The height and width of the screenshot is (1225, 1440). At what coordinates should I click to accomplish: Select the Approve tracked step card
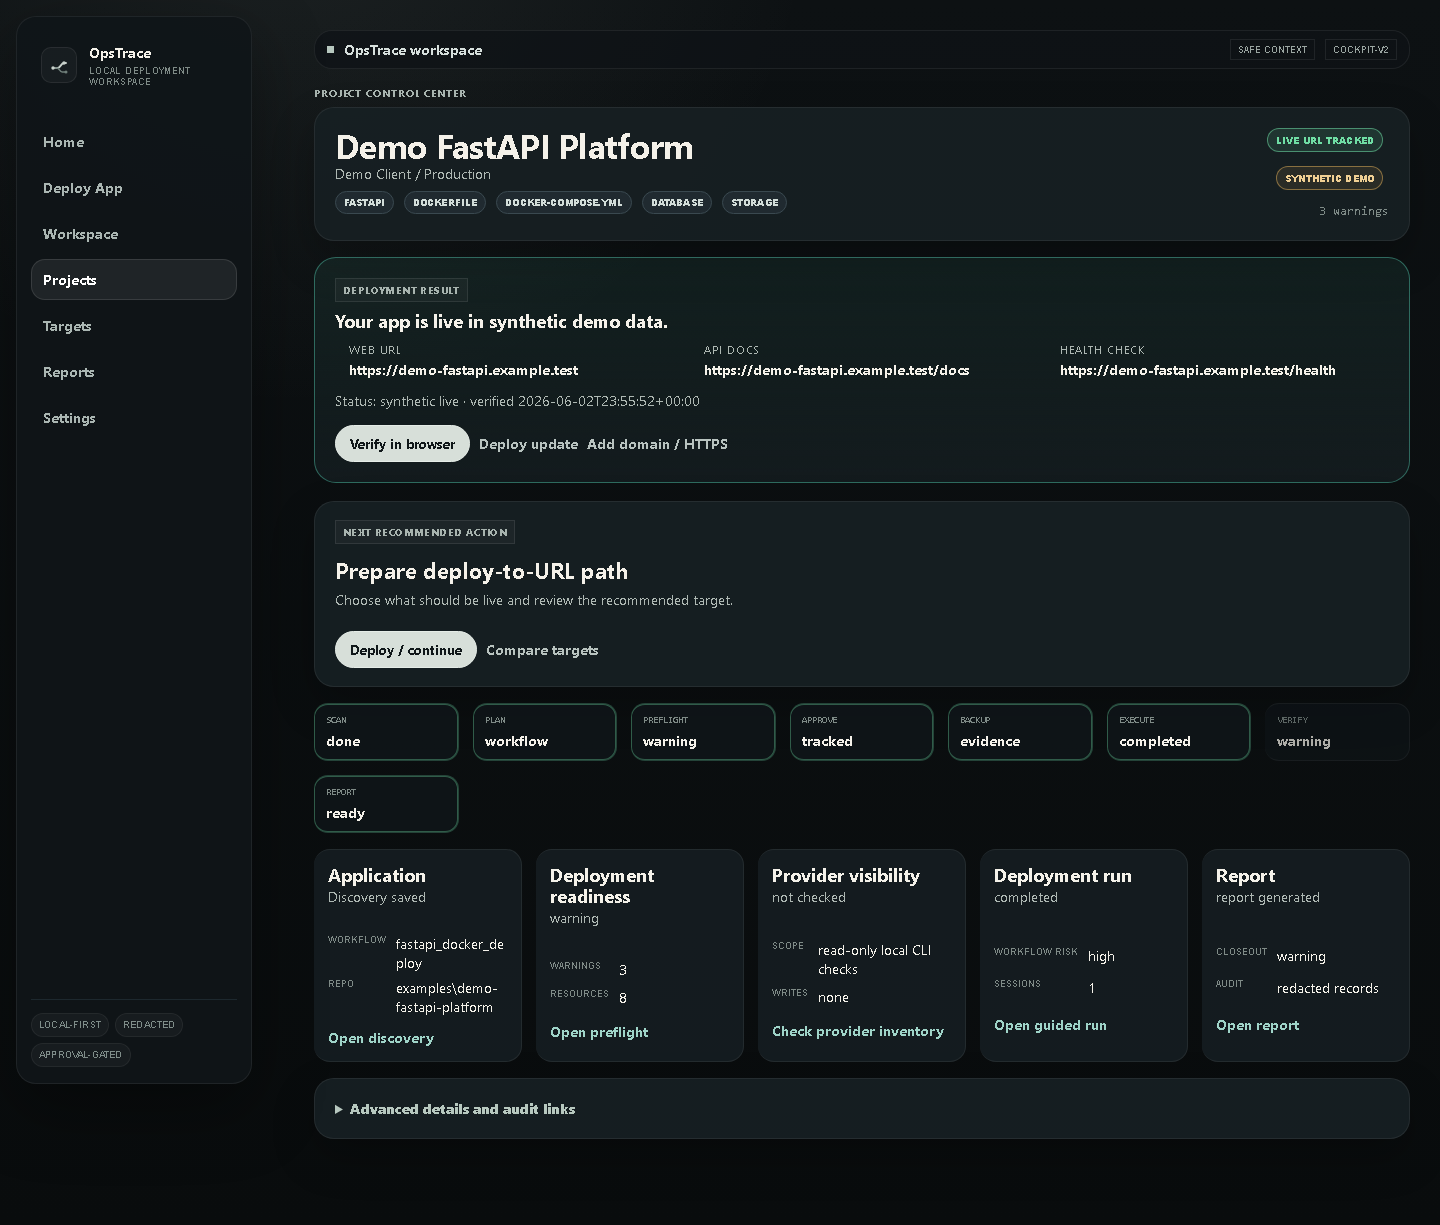coord(862,732)
